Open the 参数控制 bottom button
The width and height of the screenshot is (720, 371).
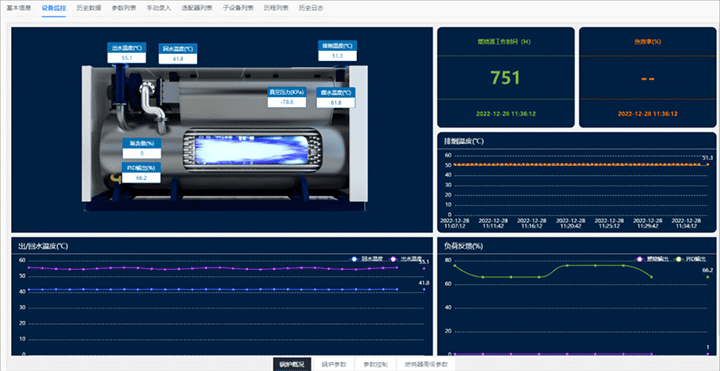click(x=375, y=365)
